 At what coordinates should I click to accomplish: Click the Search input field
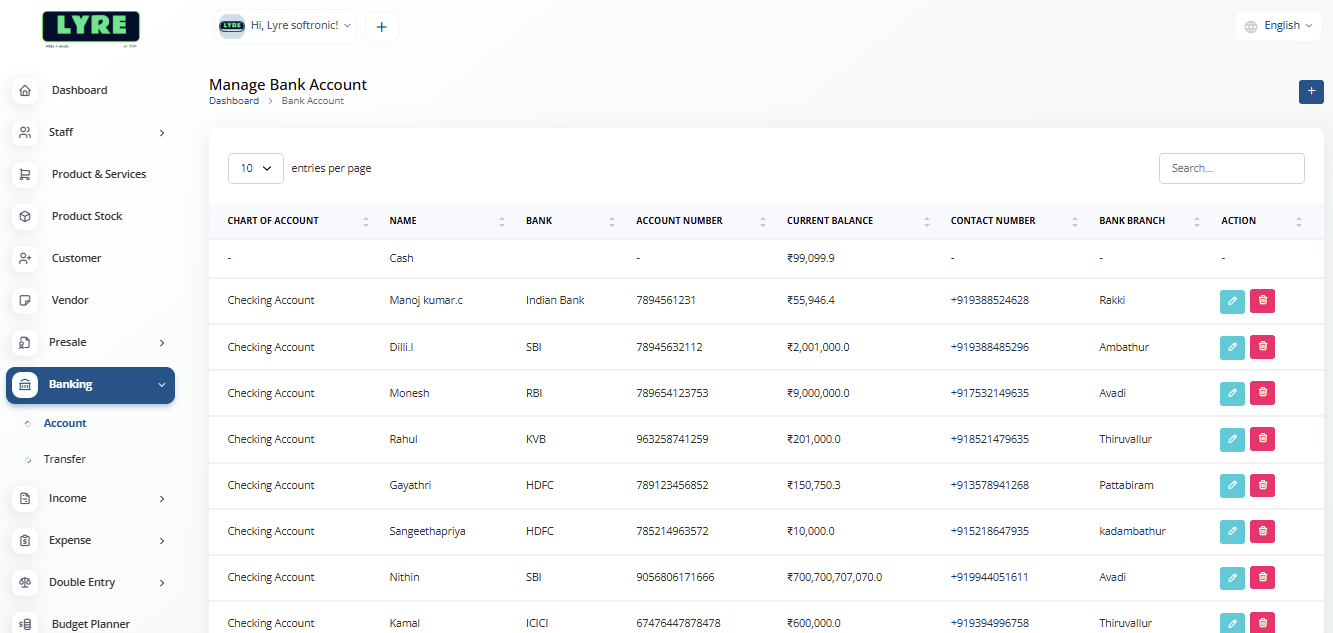point(1231,168)
